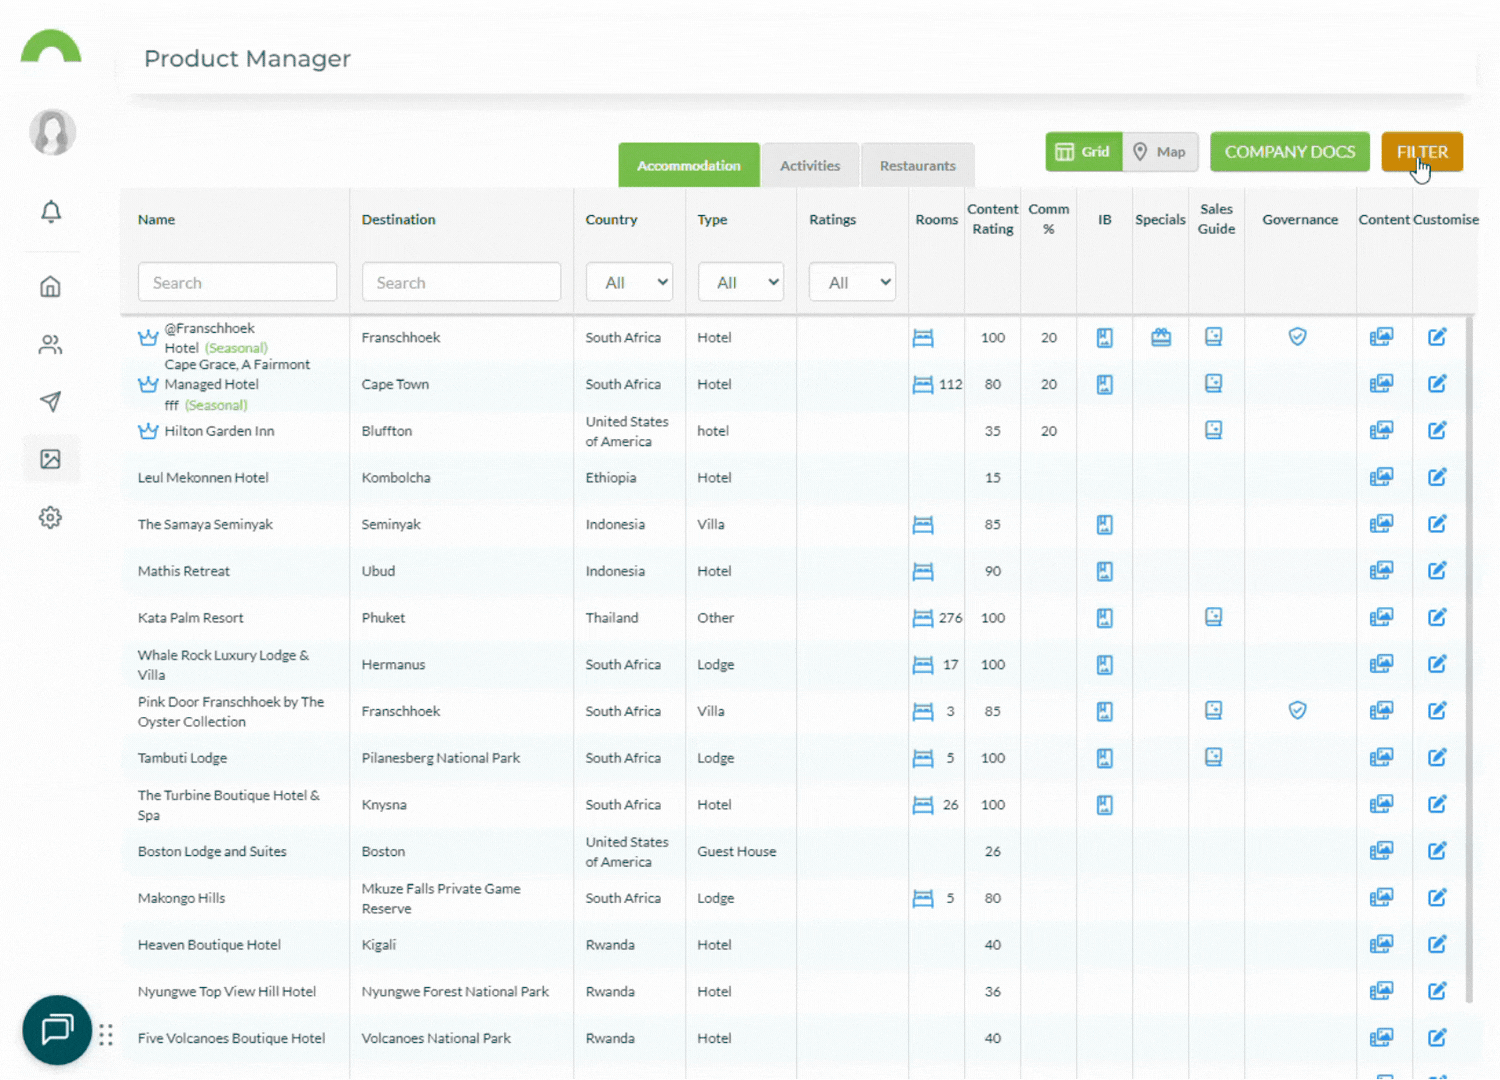Open the Specials icon for @Franschhoek Hotel
This screenshot has height=1080, width=1500.
click(x=1160, y=337)
